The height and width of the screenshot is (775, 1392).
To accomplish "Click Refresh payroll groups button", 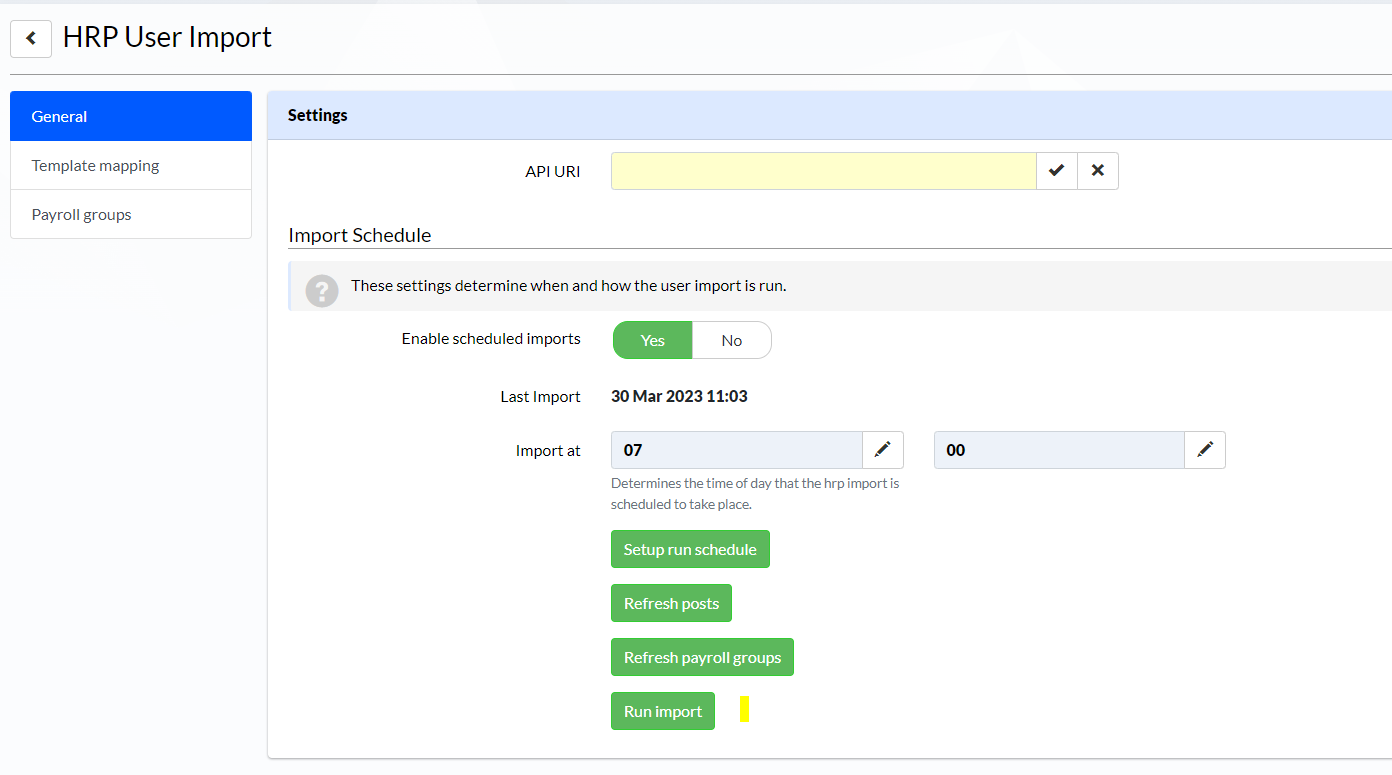I will click(702, 657).
